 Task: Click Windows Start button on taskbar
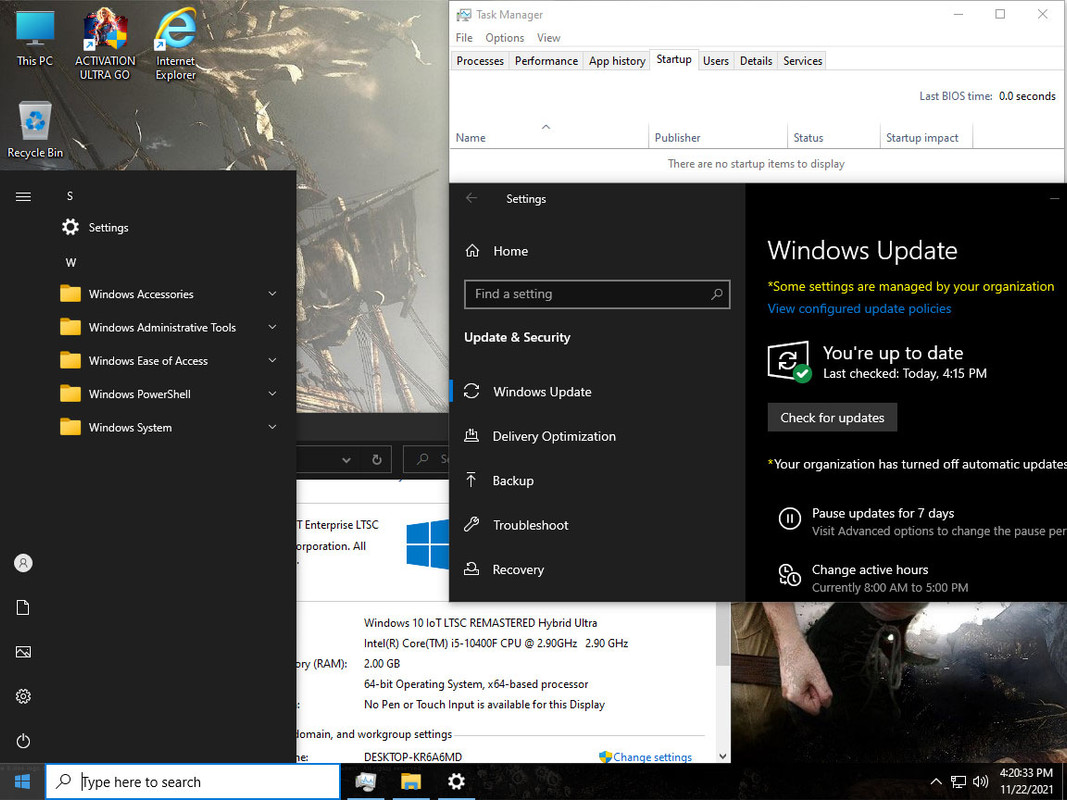22,782
